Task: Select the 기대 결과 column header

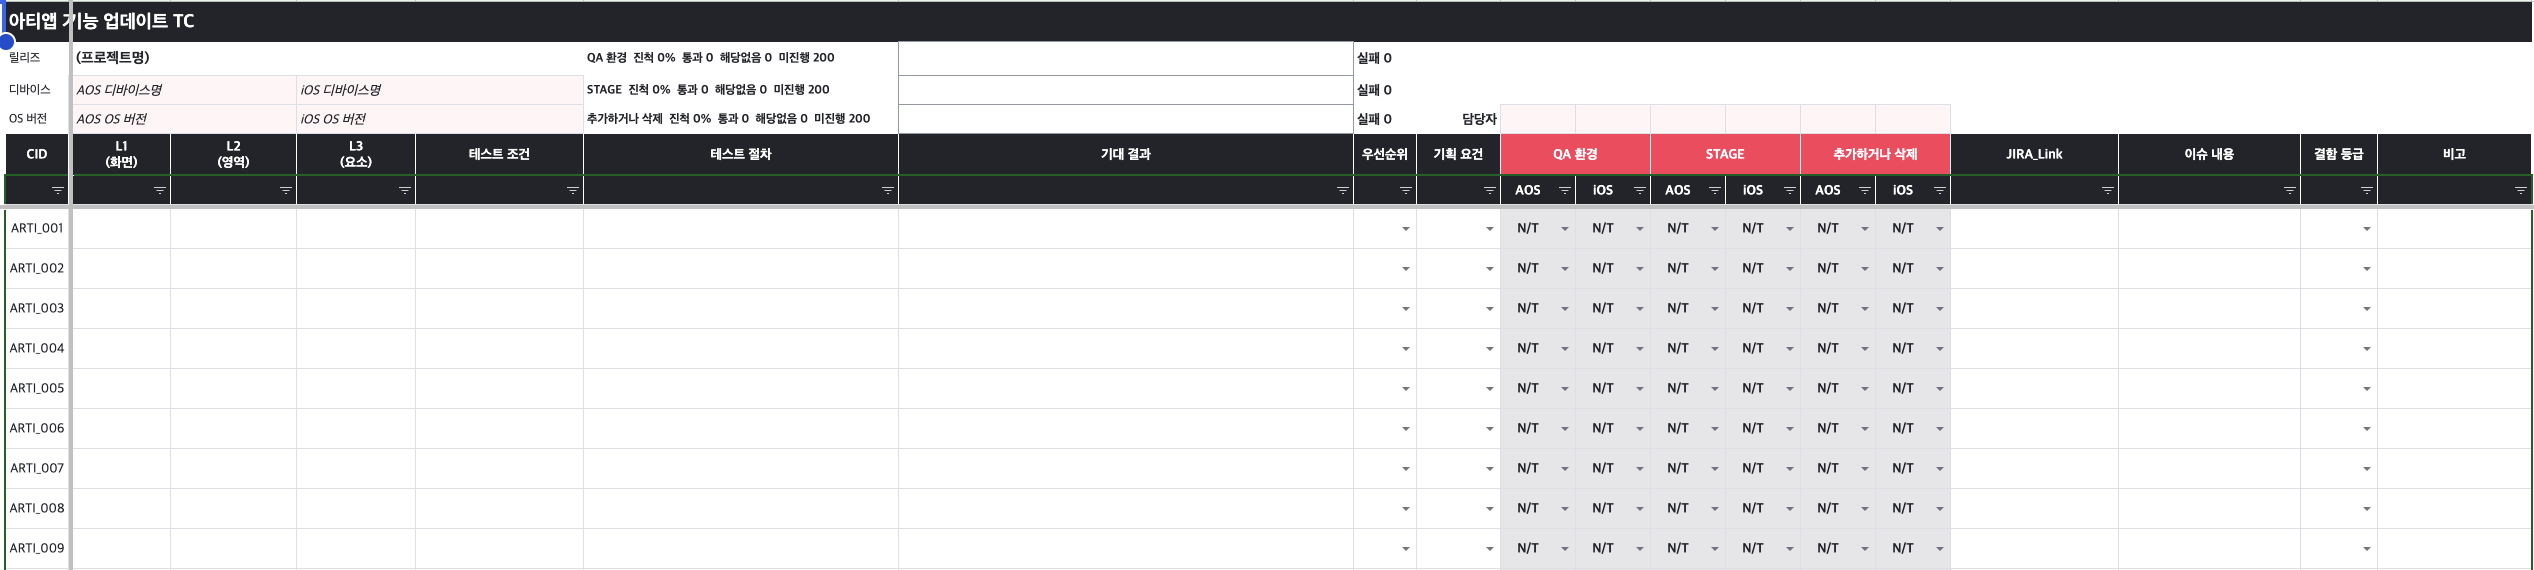Action: pos(1126,154)
